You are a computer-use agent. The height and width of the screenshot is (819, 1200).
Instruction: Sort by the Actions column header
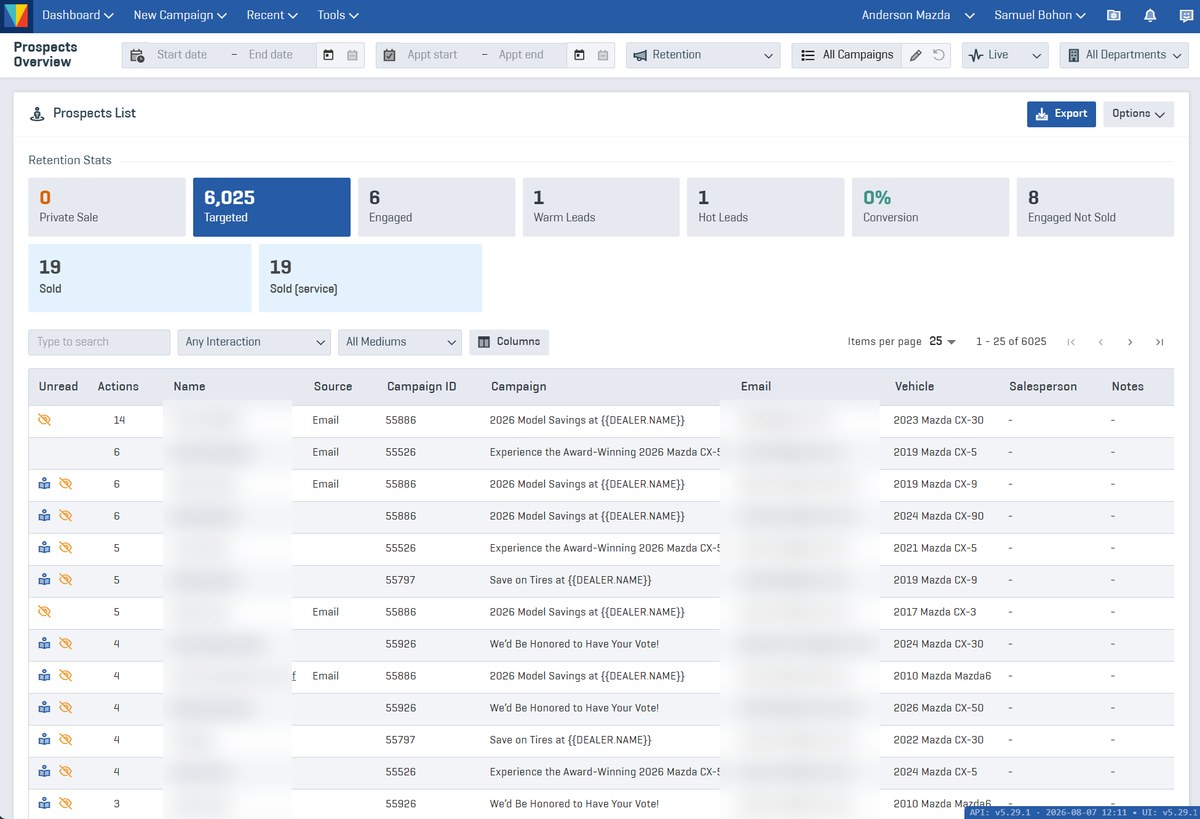click(118, 386)
